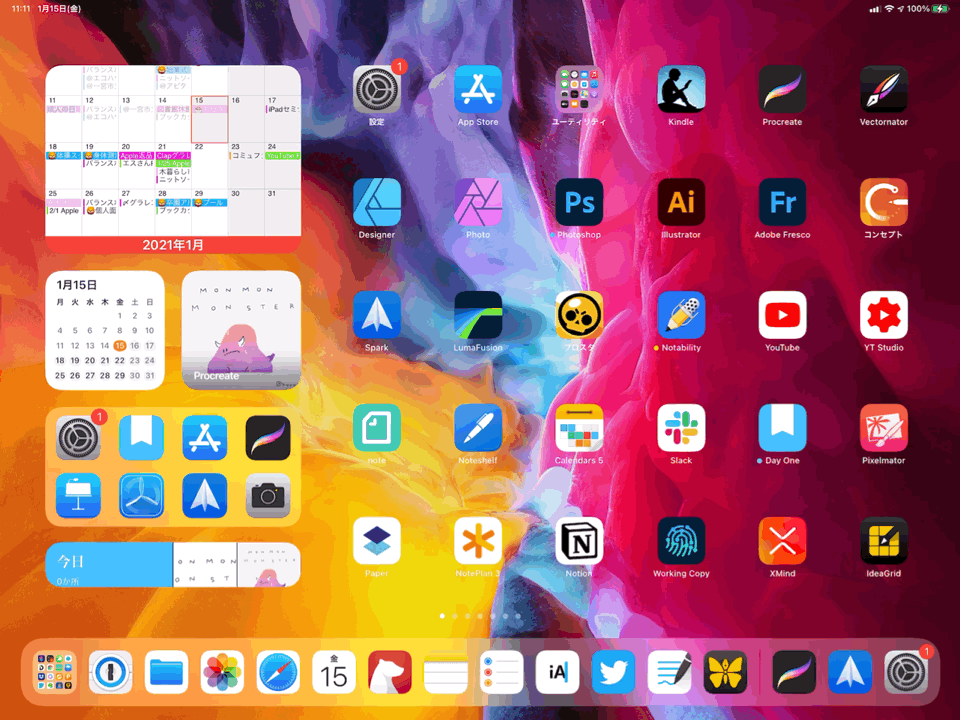The width and height of the screenshot is (960, 720).
Task: Open Affinity Designer
Action: click(377, 202)
